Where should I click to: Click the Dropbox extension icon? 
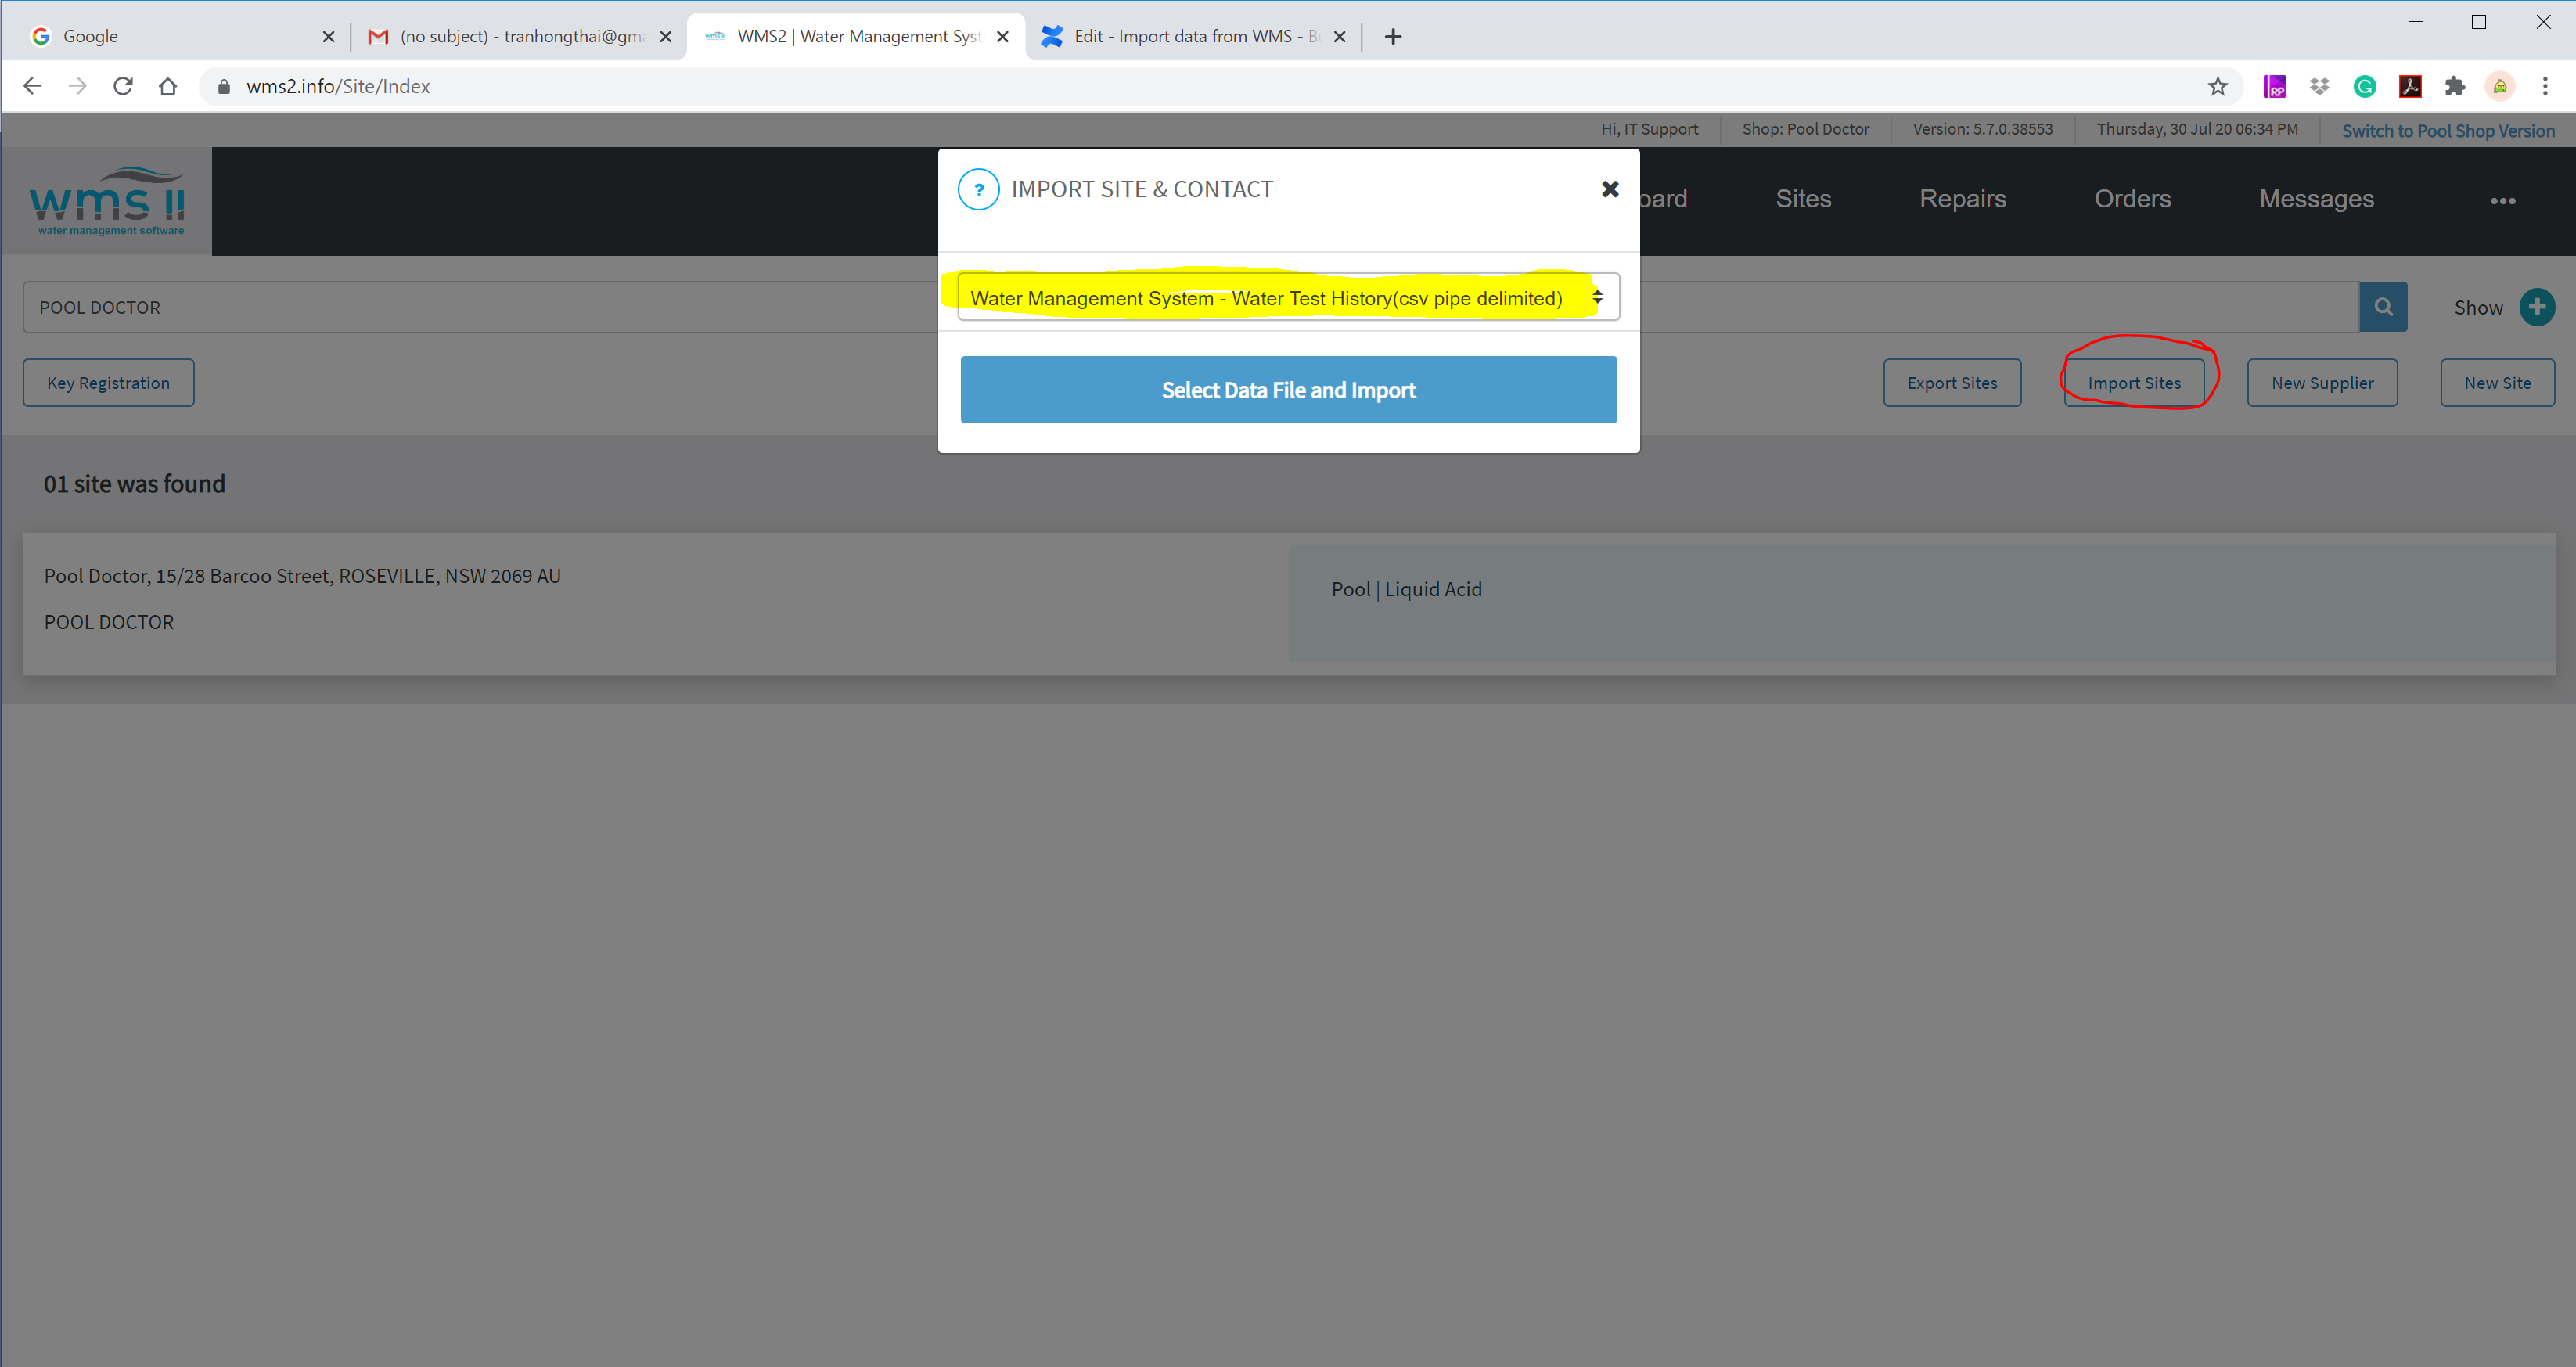tap(2319, 86)
